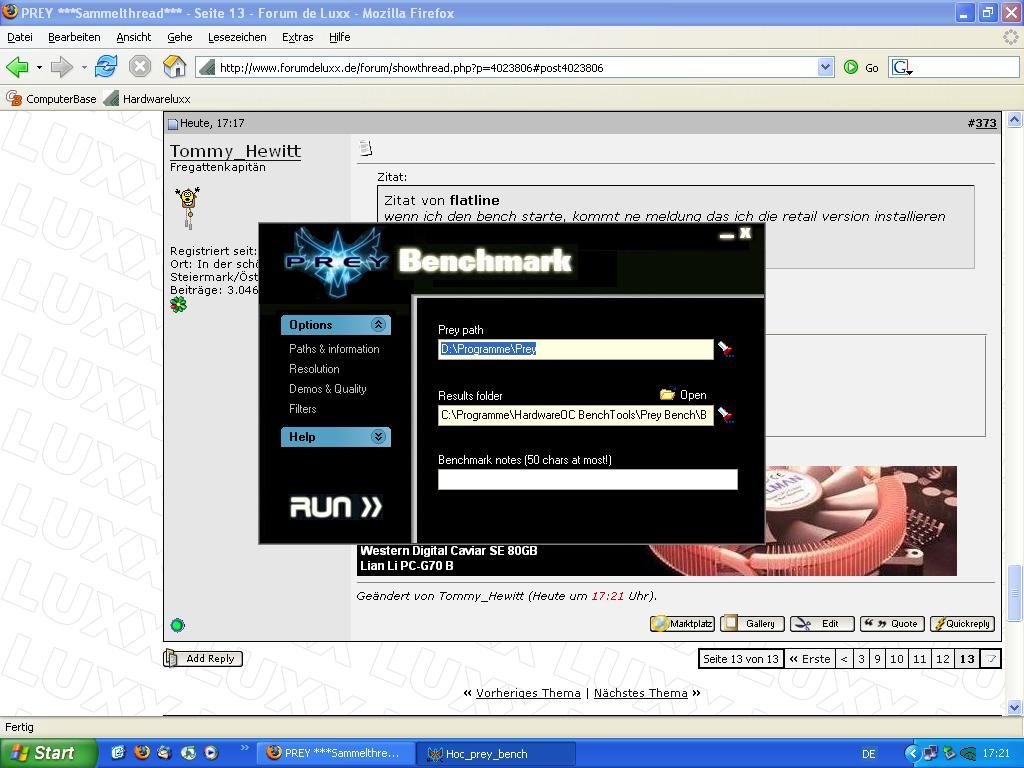Open the Extras menu
The width and height of the screenshot is (1024, 768).
coord(298,37)
